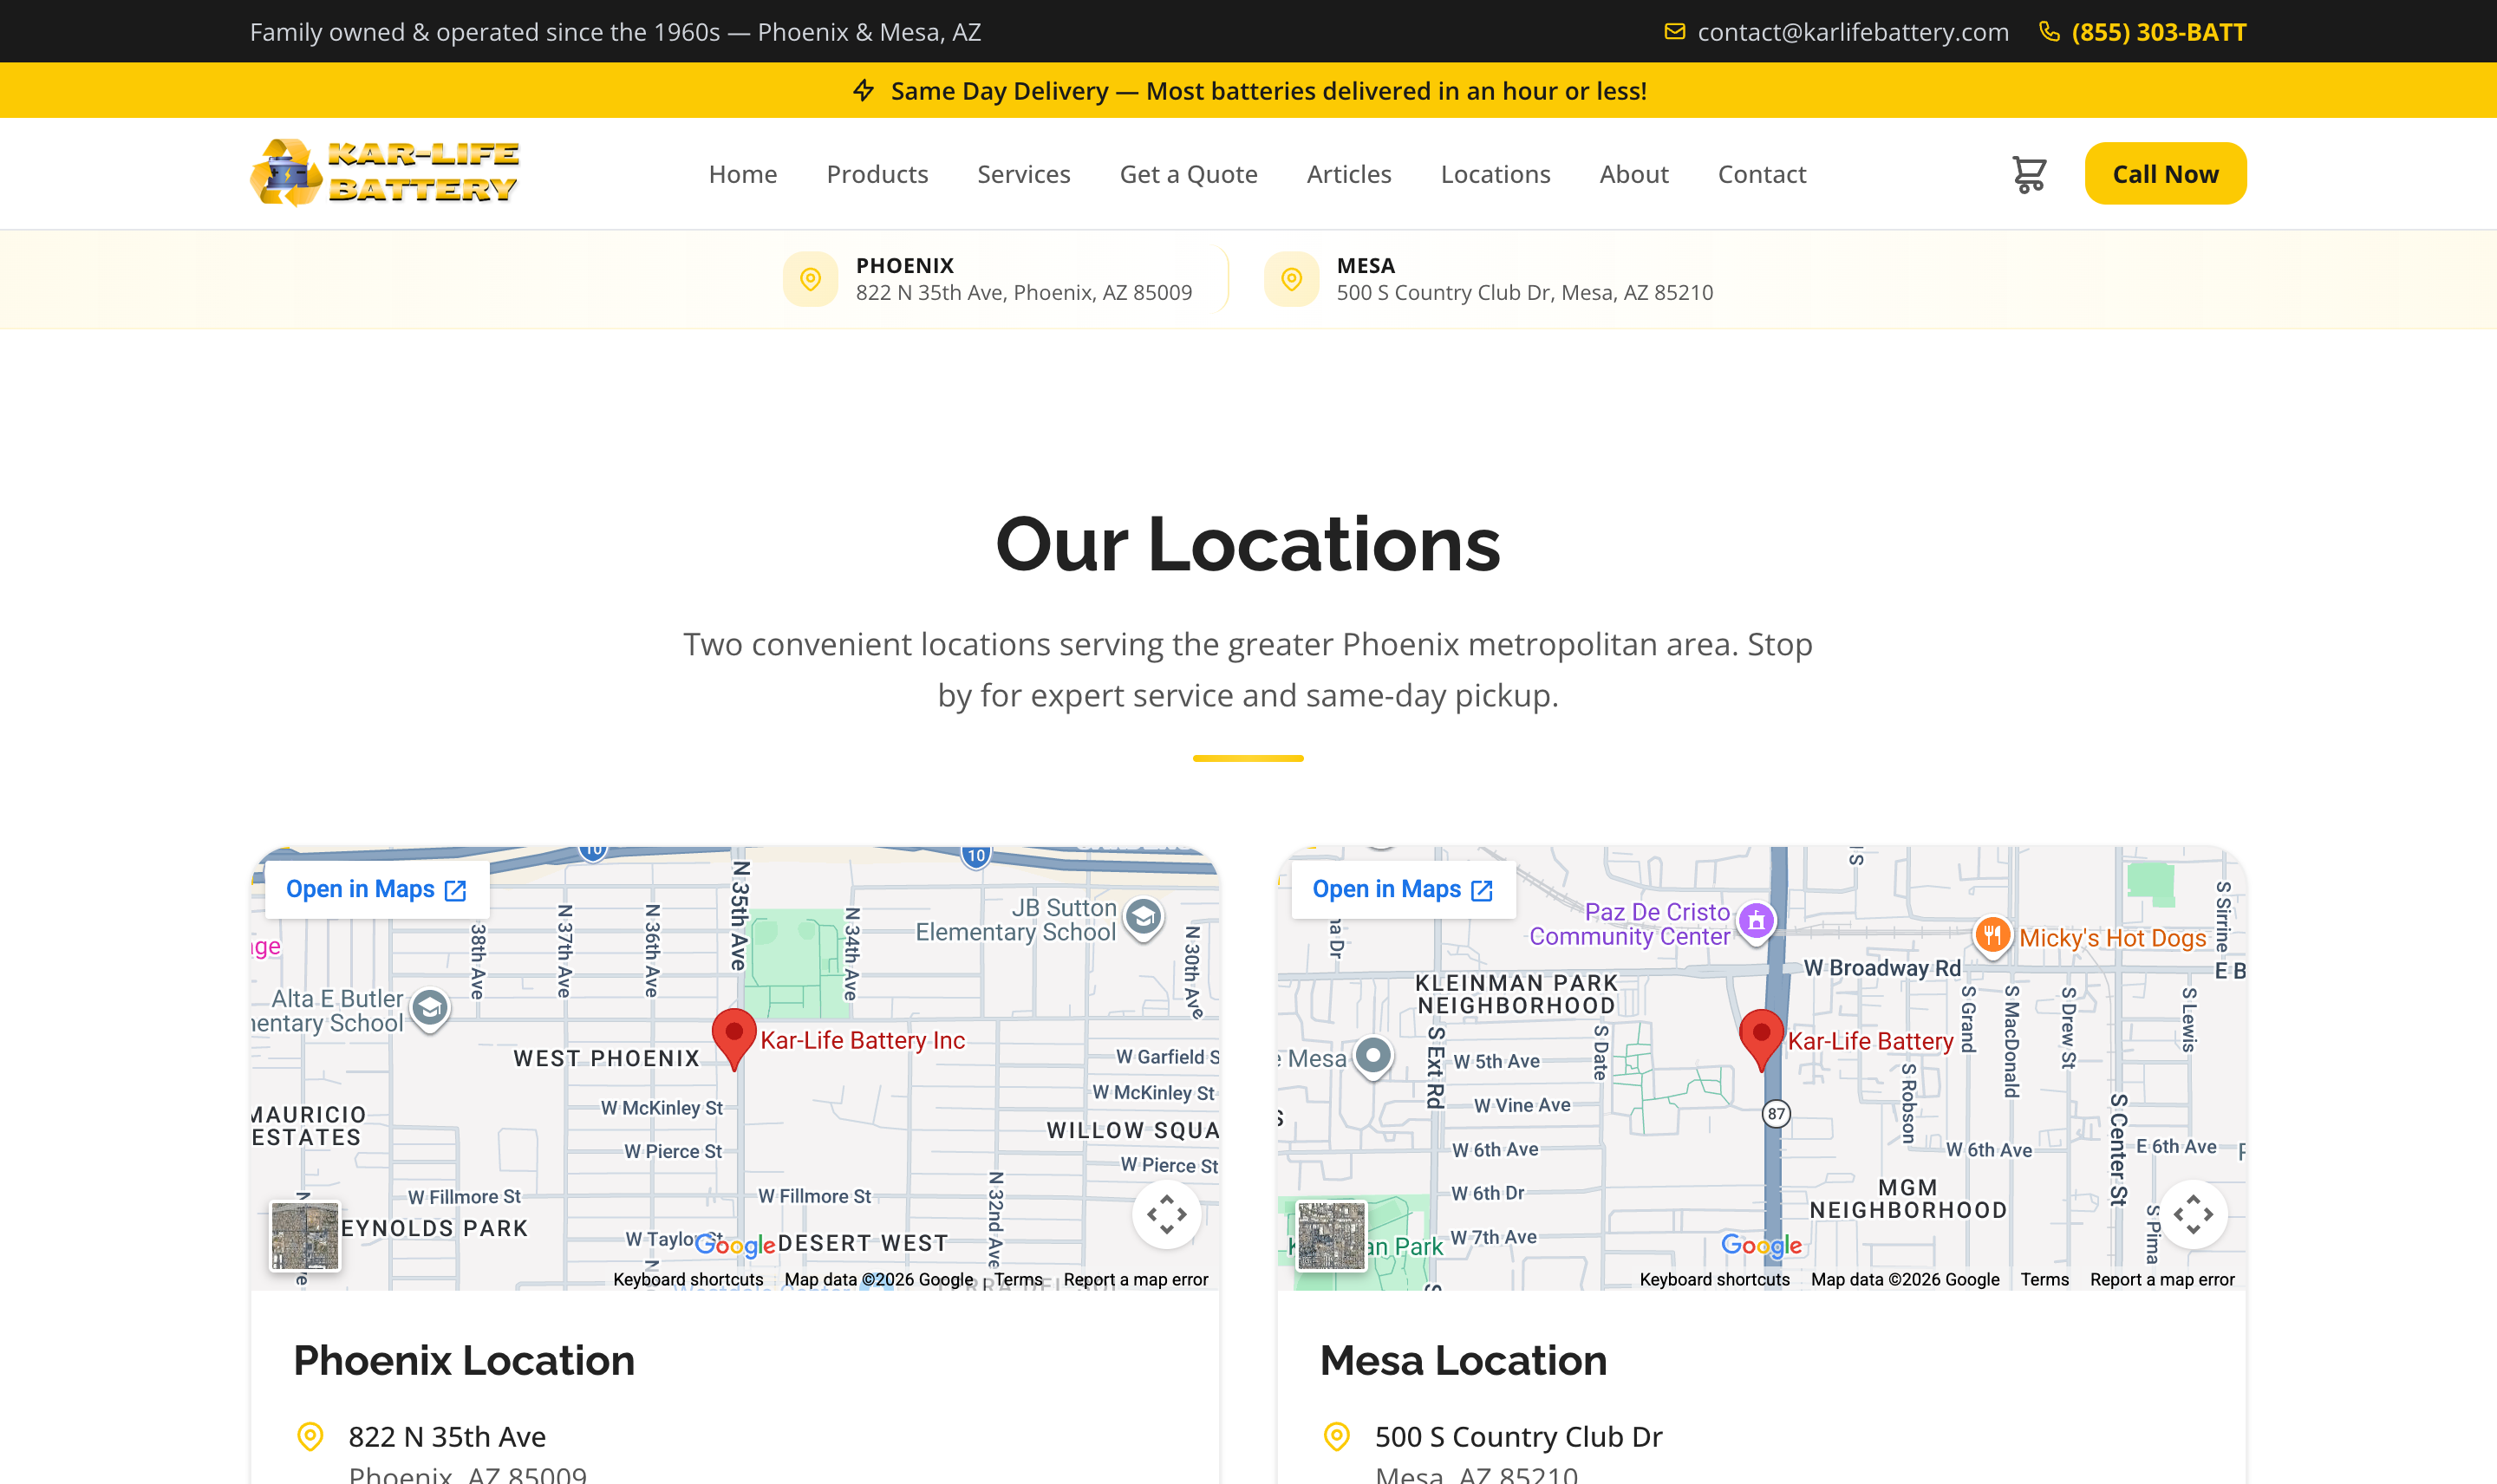The image size is (2497, 1484).
Task: Click the Micky's Hot Dogs restaurant marker
Action: (1992, 934)
